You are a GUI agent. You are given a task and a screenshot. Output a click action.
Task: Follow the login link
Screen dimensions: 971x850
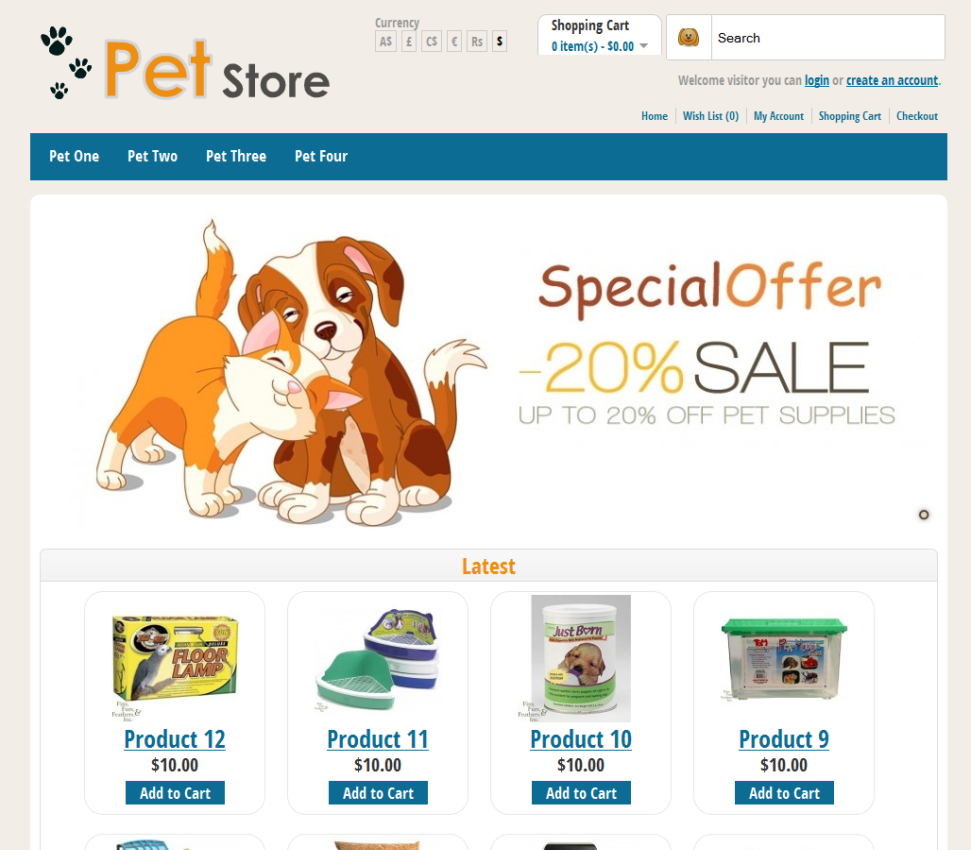click(817, 80)
